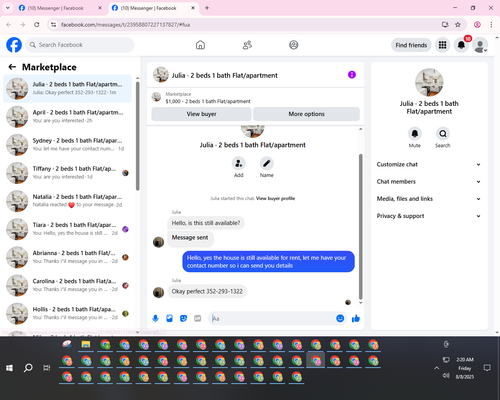Open the $1,000 Marketplace listing link
The width and height of the screenshot is (500, 400).
tap(208, 101)
